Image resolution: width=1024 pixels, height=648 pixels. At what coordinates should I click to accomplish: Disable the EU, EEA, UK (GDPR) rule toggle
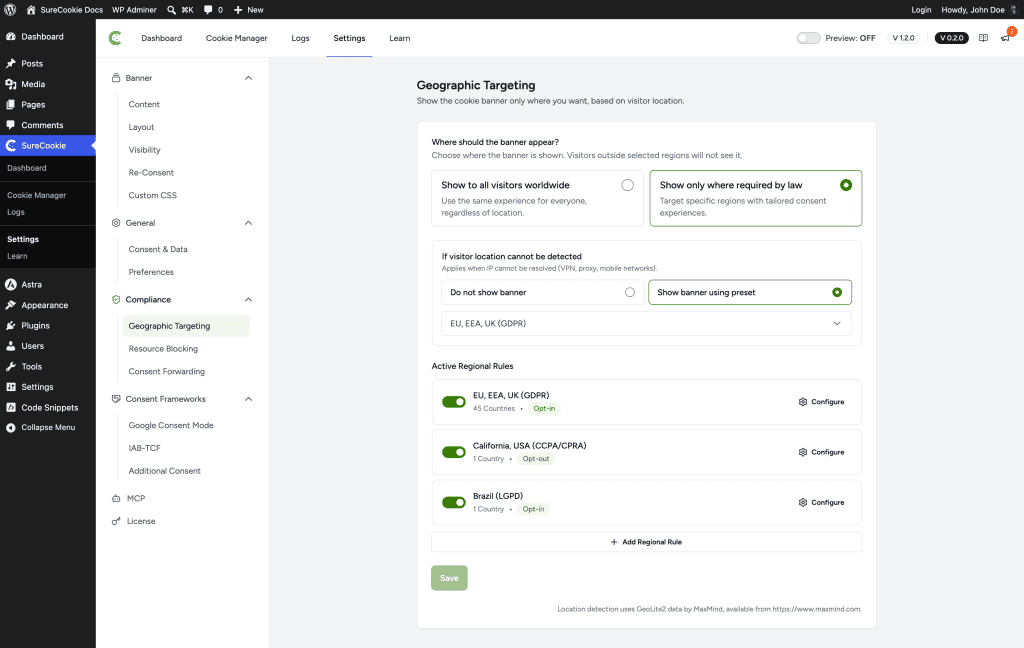click(x=454, y=402)
